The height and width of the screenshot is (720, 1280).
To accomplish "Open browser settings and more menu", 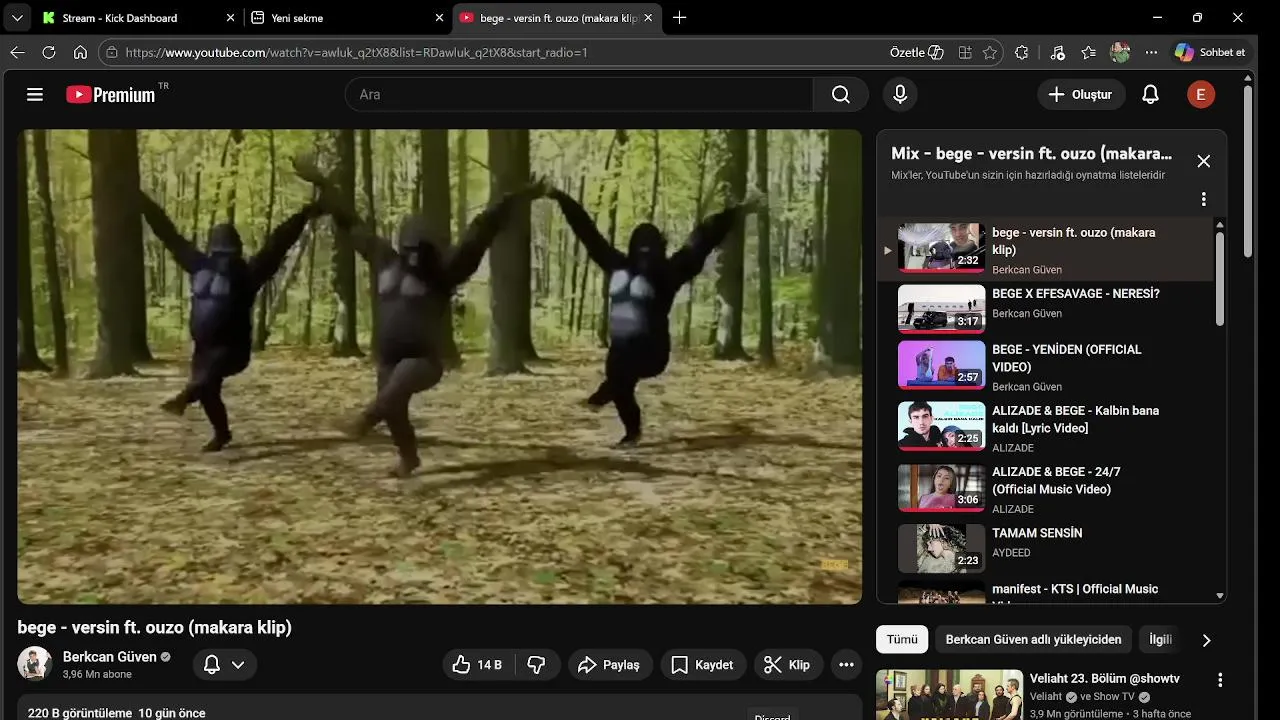I will point(1152,52).
